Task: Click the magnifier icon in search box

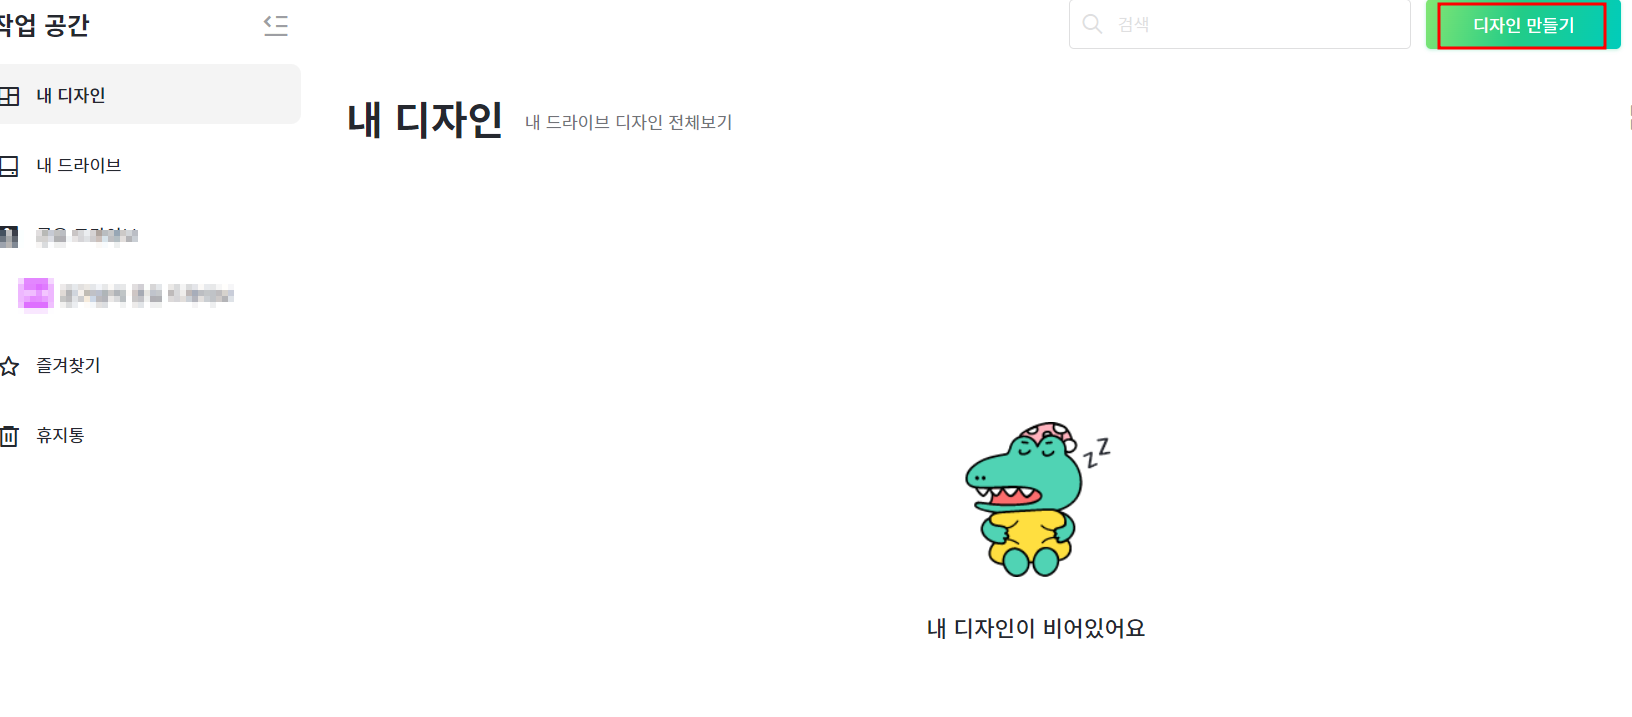Action: tap(1093, 24)
